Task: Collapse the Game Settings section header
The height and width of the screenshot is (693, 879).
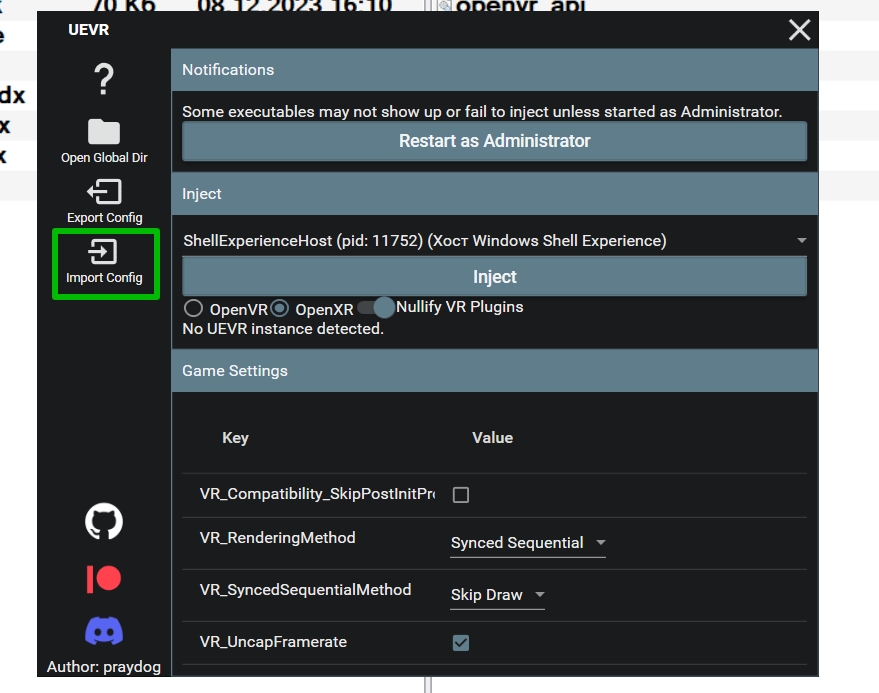Action: [494, 371]
